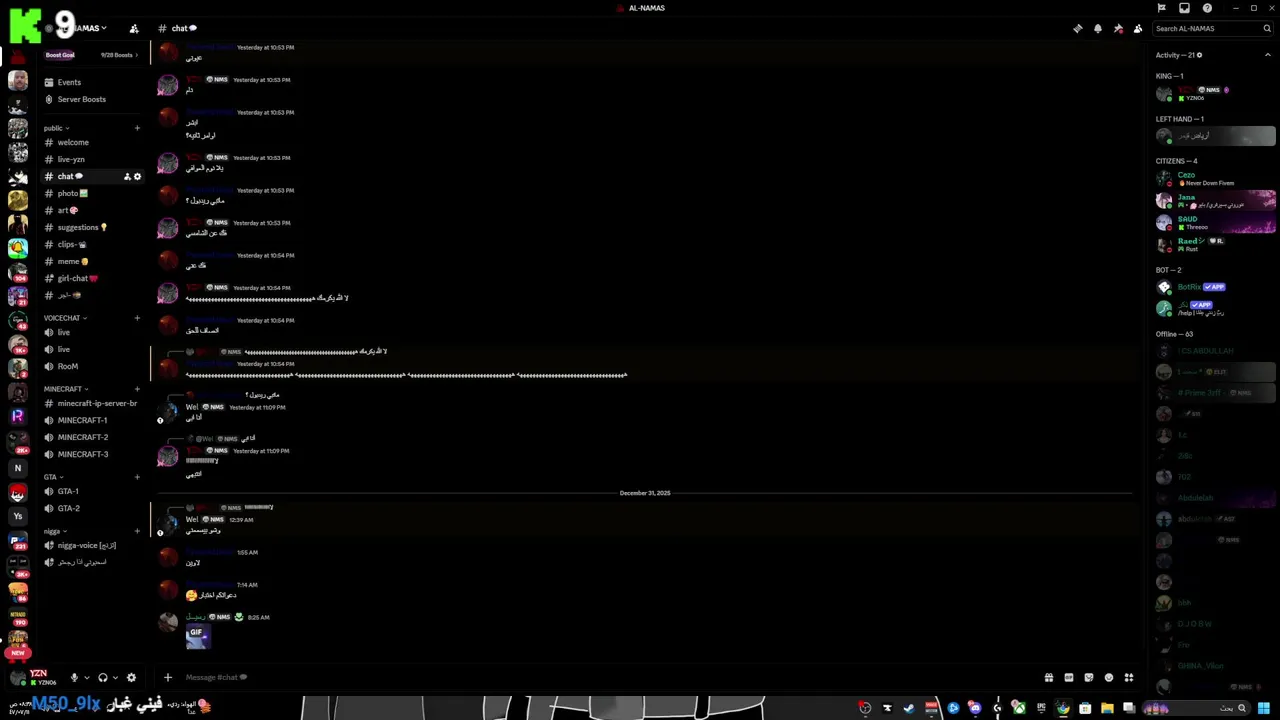Toggle the member list icon
This screenshot has height=720, width=1280.
1138,28
